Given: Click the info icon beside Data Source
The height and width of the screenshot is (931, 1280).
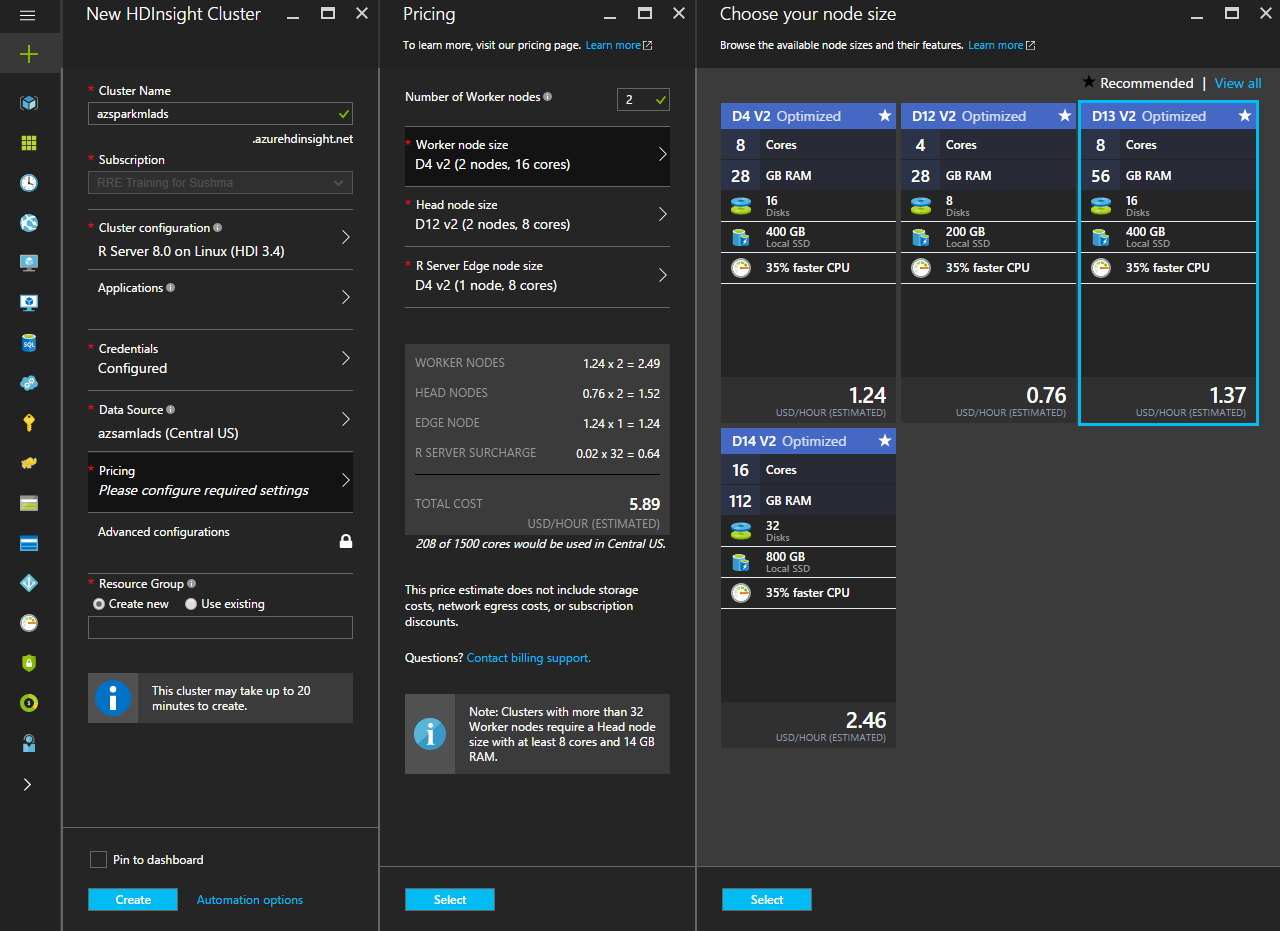Looking at the screenshot, I should click(171, 410).
